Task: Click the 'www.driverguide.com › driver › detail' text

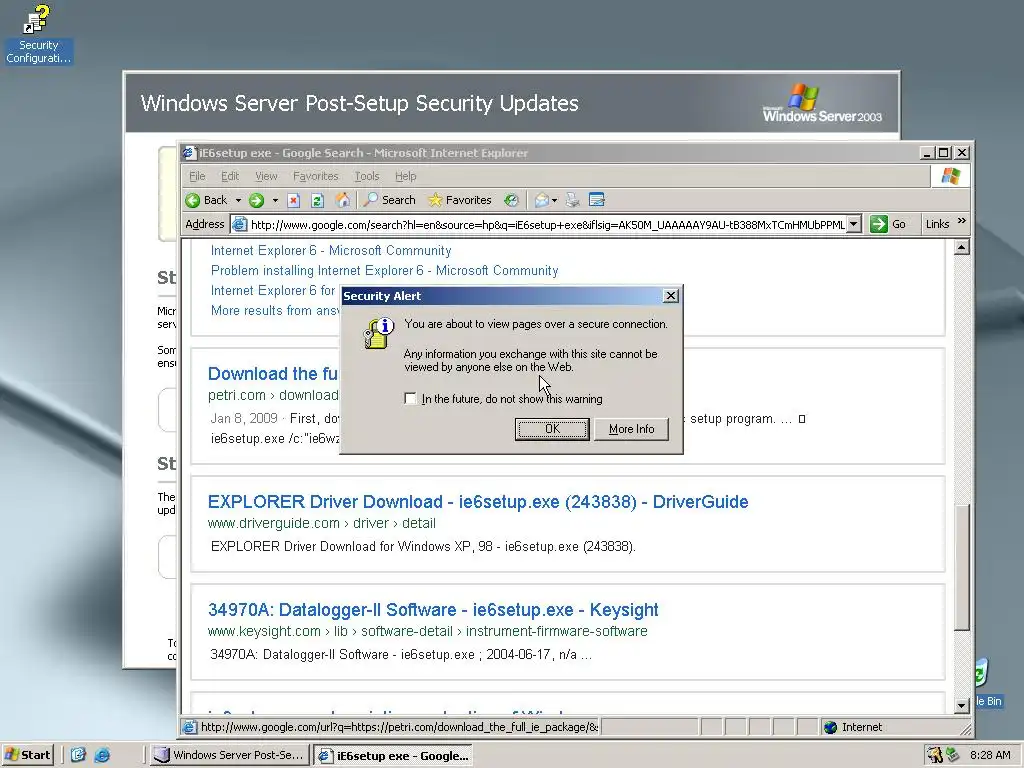Action: 321,523
